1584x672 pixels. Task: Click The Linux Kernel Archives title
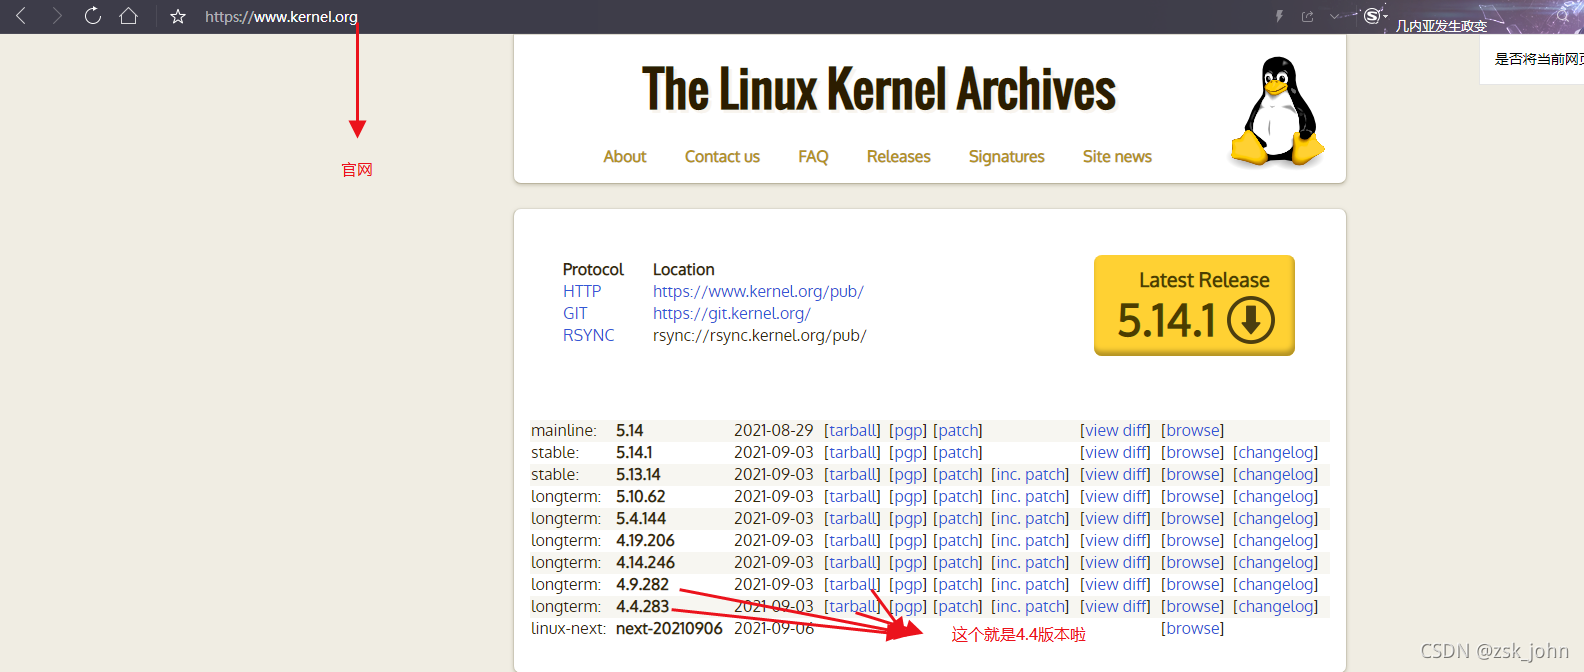[x=878, y=90]
